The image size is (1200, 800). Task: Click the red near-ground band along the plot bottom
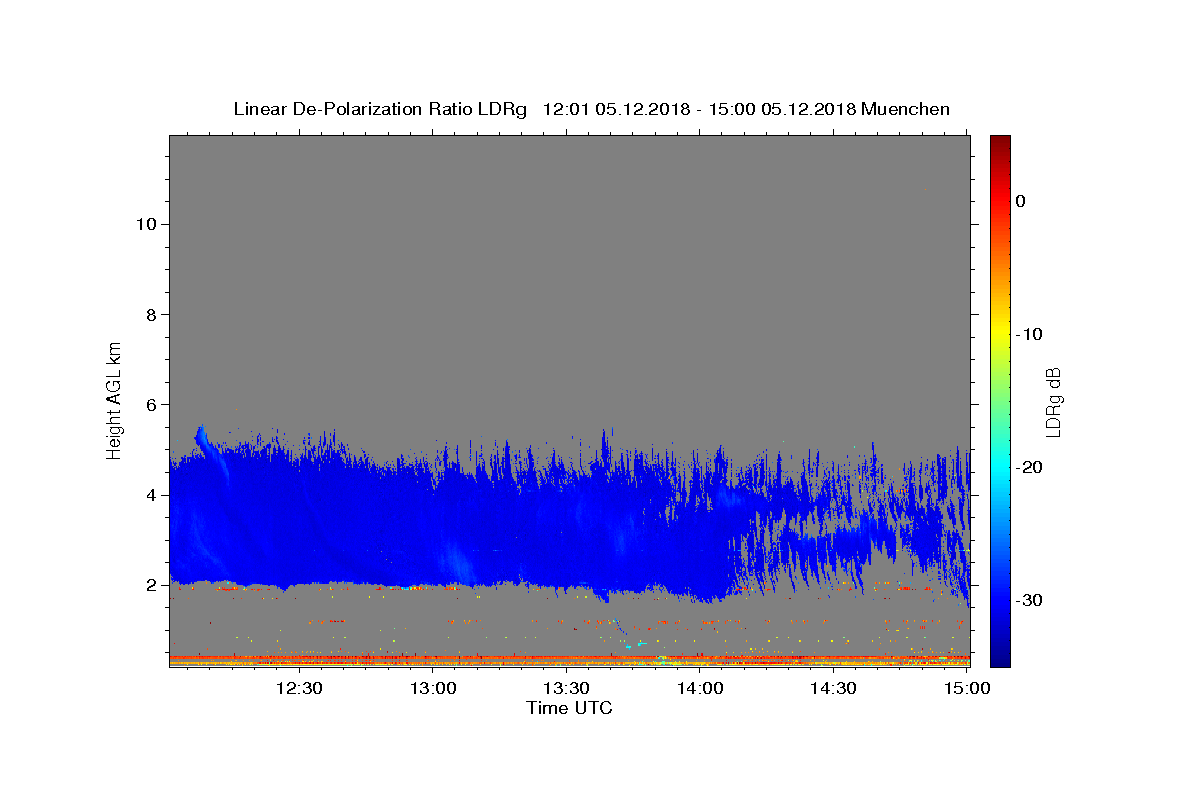[569, 659]
